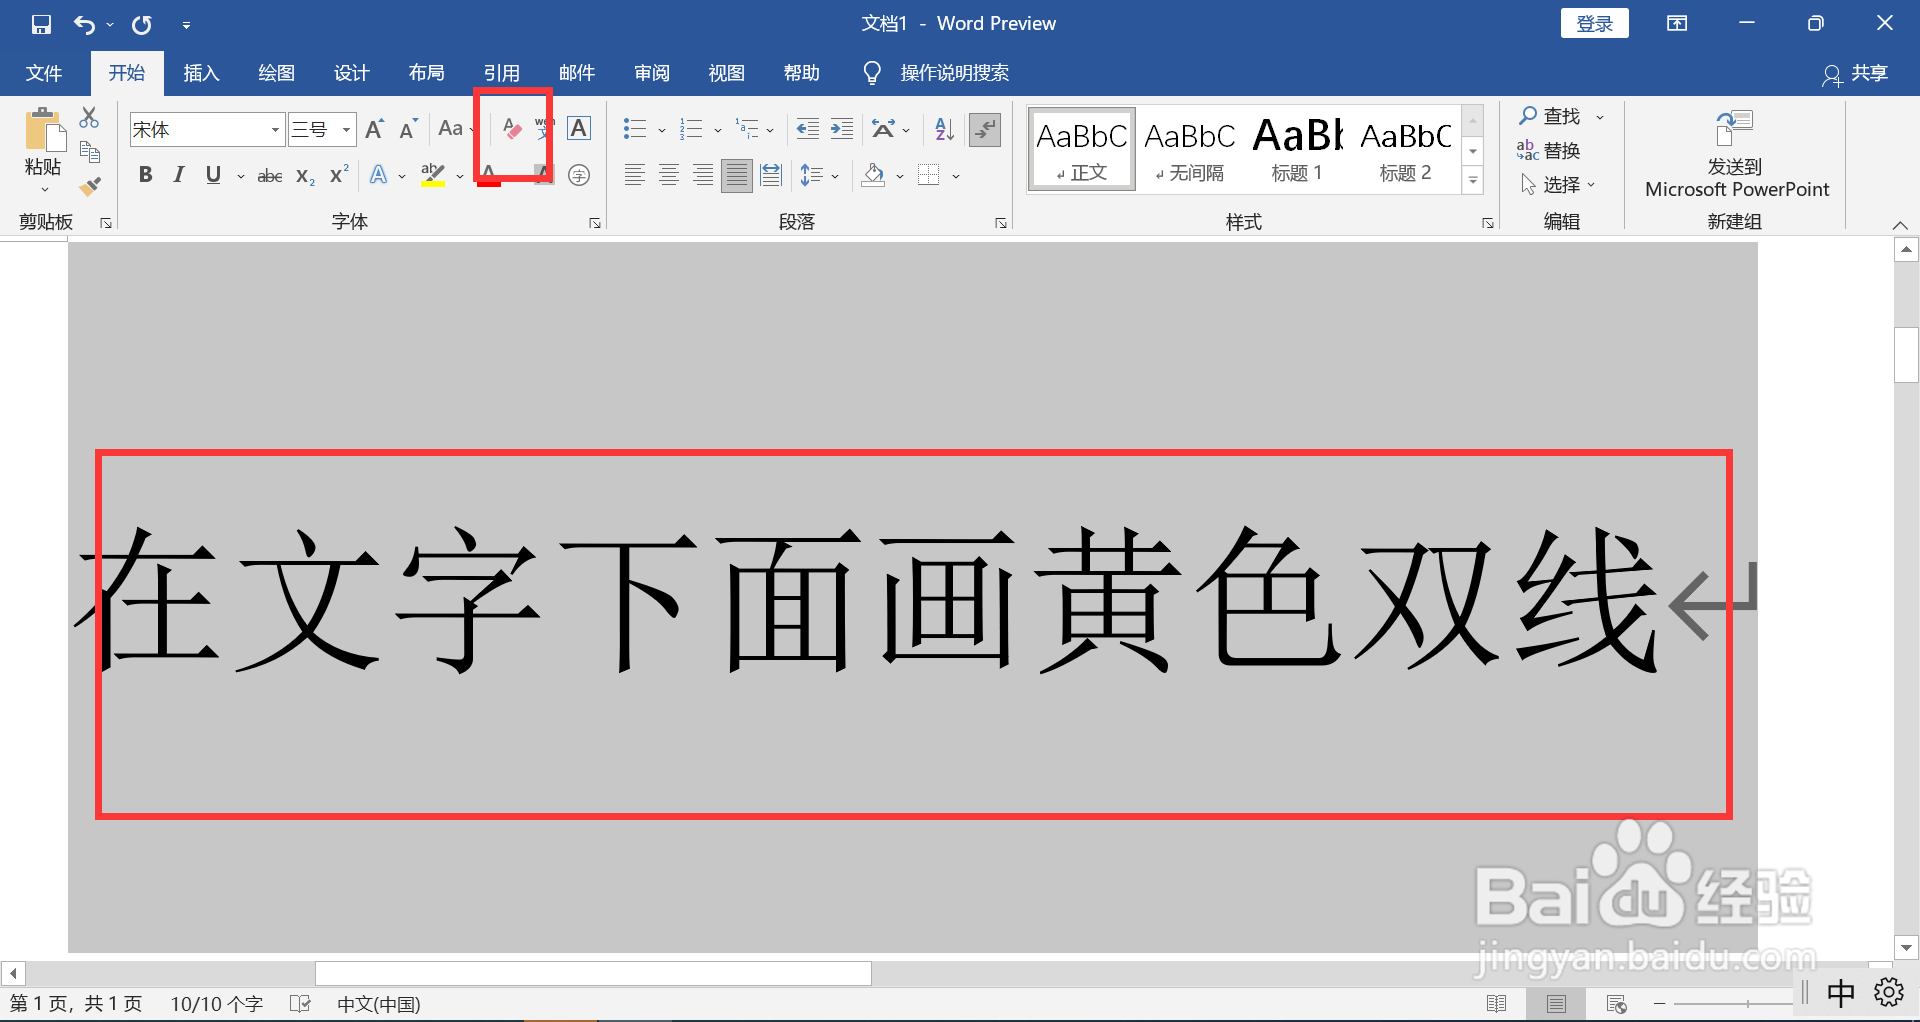The width and height of the screenshot is (1920, 1022).
Task: Activate the Format Painter brush
Action: [x=89, y=186]
